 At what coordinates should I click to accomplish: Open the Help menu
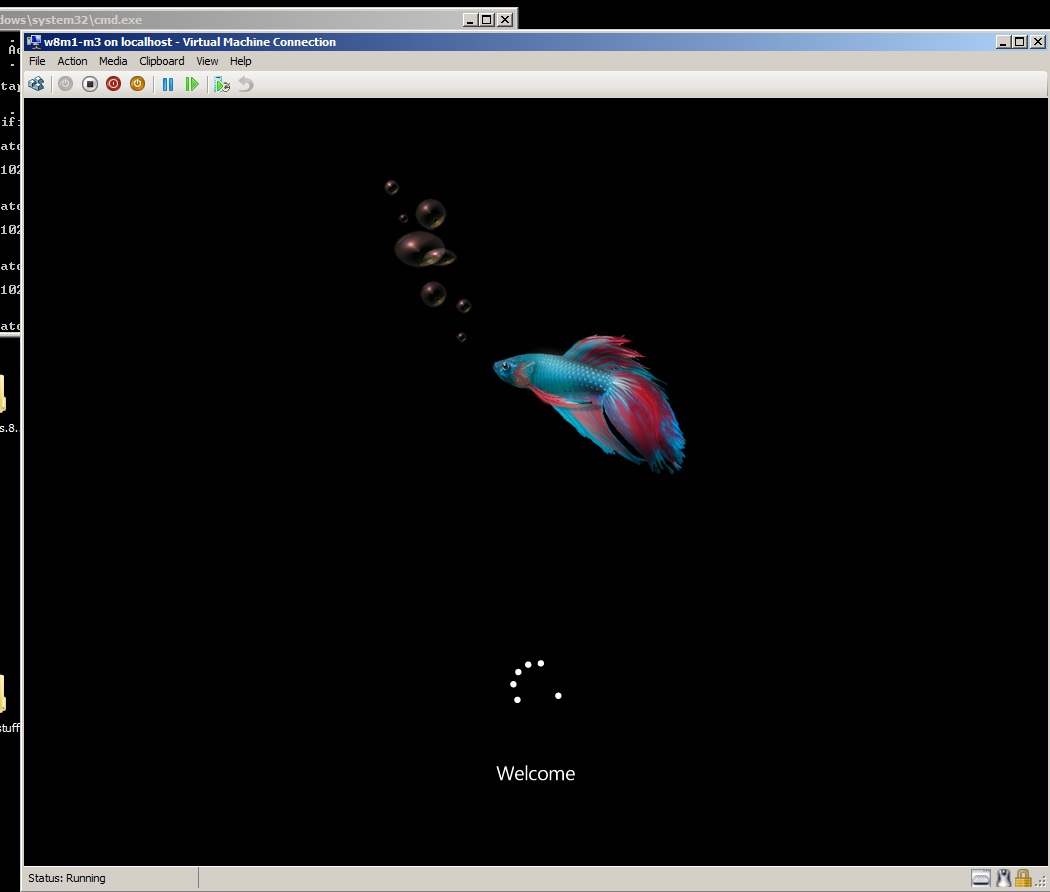point(240,61)
